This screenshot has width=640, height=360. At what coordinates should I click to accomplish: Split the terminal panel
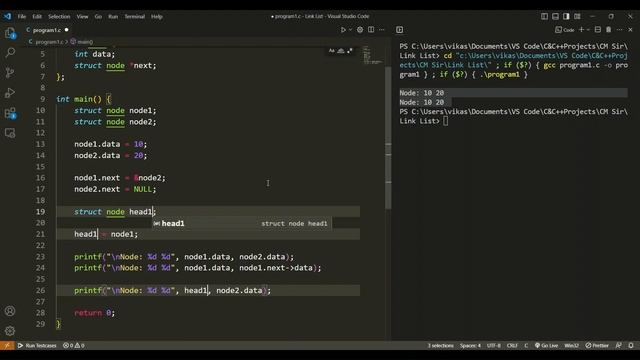tap(598, 30)
